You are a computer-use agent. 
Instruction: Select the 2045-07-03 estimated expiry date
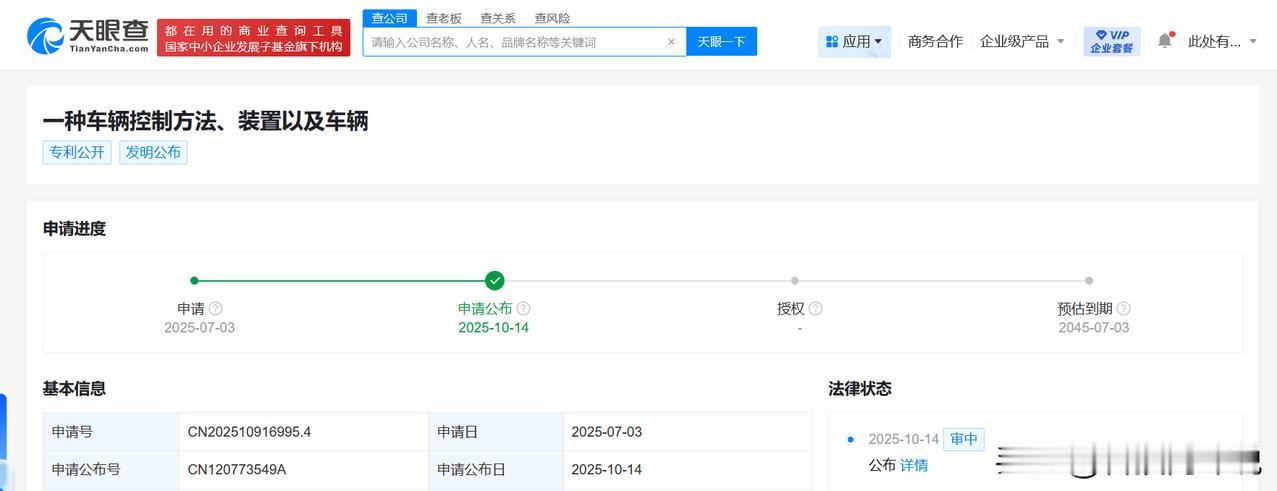pyautogui.click(x=1094, y=328)
